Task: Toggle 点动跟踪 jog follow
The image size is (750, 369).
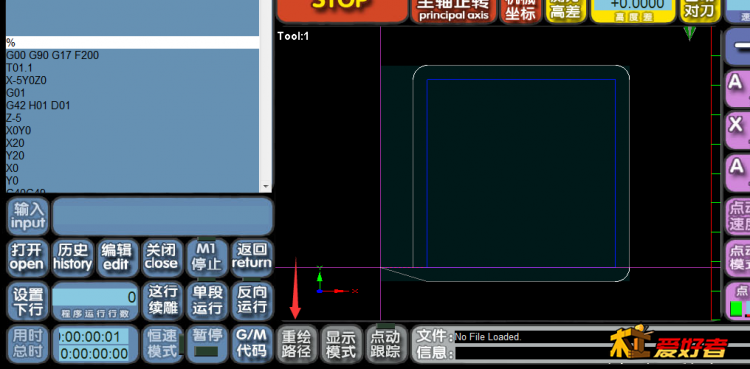Action: point(386,344)
